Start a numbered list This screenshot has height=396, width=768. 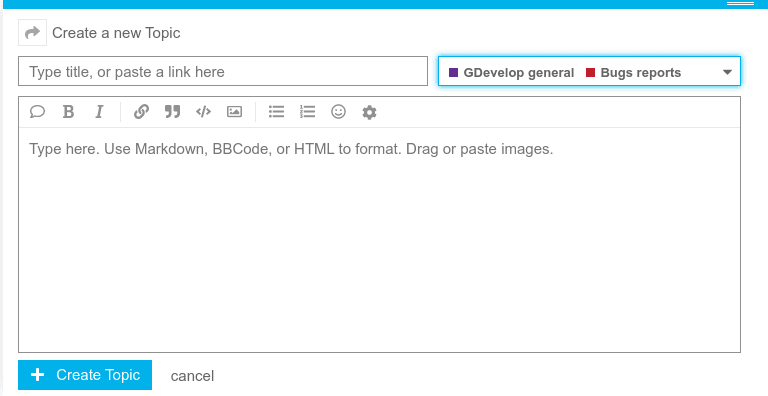308,112
